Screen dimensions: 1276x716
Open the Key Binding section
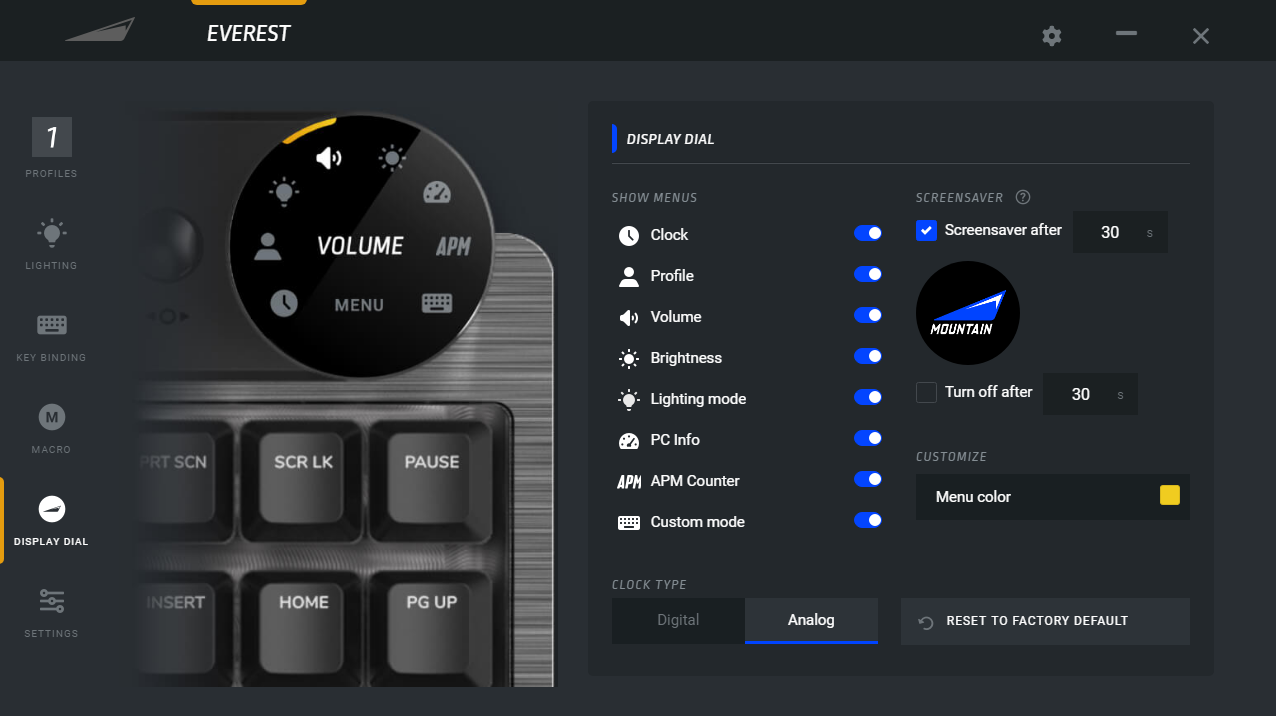point(51,335)
